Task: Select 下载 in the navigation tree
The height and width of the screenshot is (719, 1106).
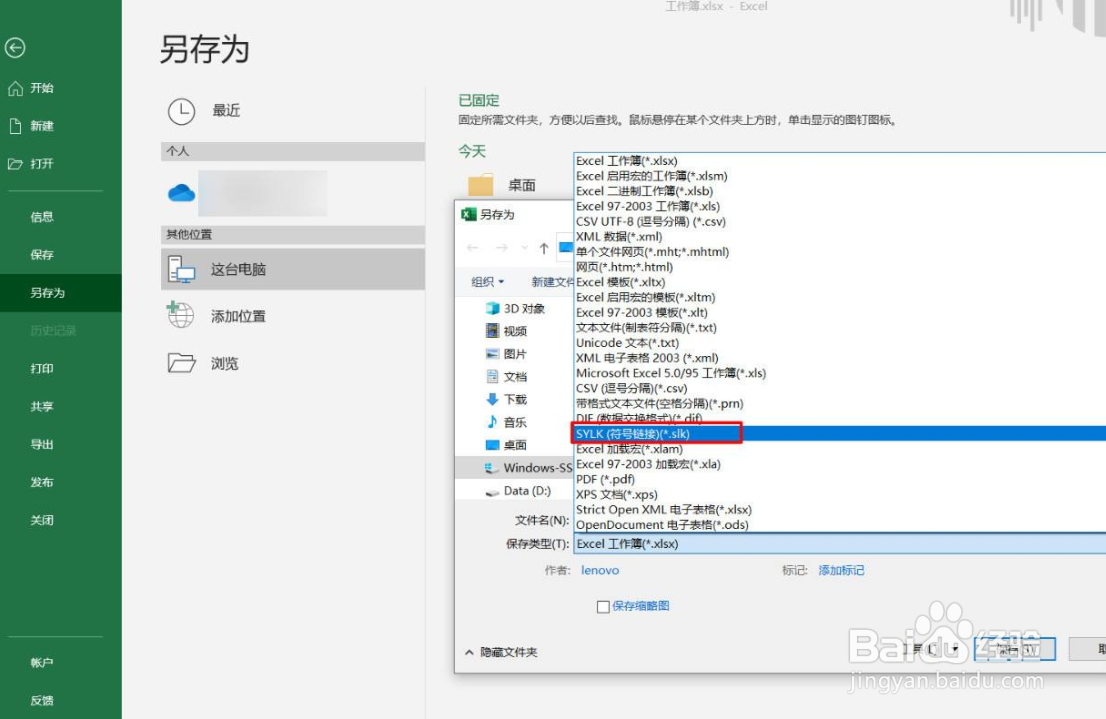Action: [x=515, y=399]
